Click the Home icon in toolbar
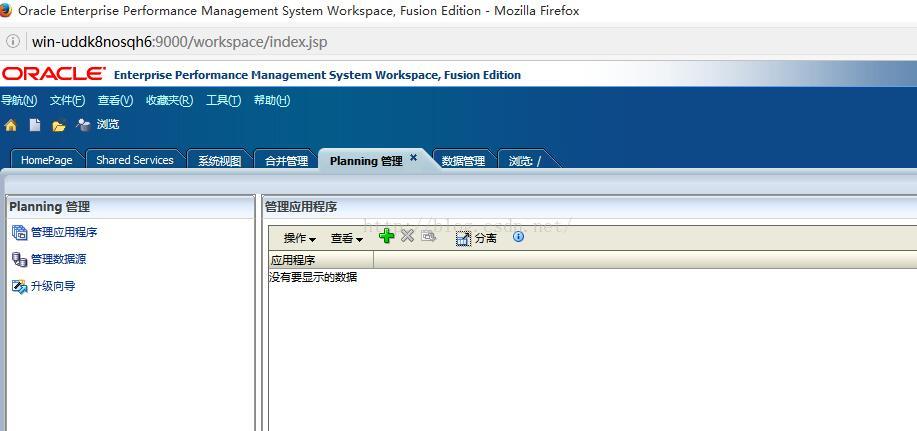This screenshot has width=917, height=431. pyautogui.click(x=11, y=125)
